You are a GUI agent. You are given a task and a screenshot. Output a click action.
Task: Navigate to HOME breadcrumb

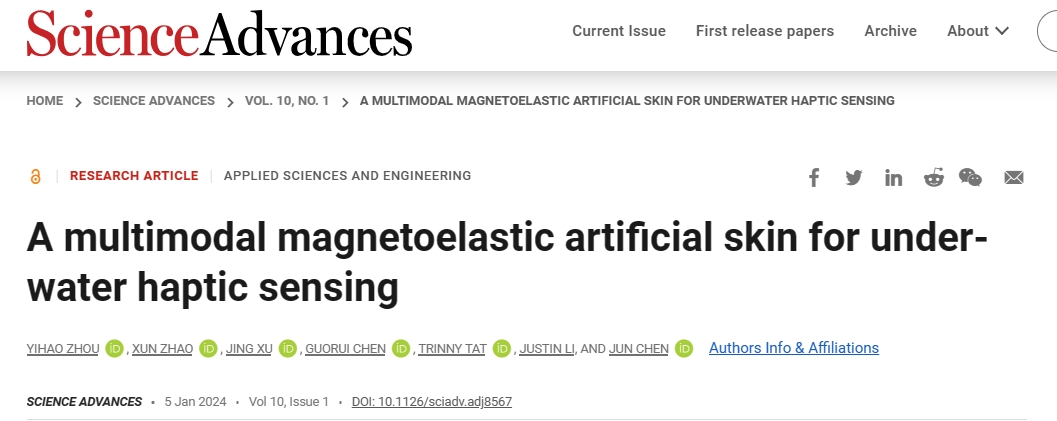point(44,101)
